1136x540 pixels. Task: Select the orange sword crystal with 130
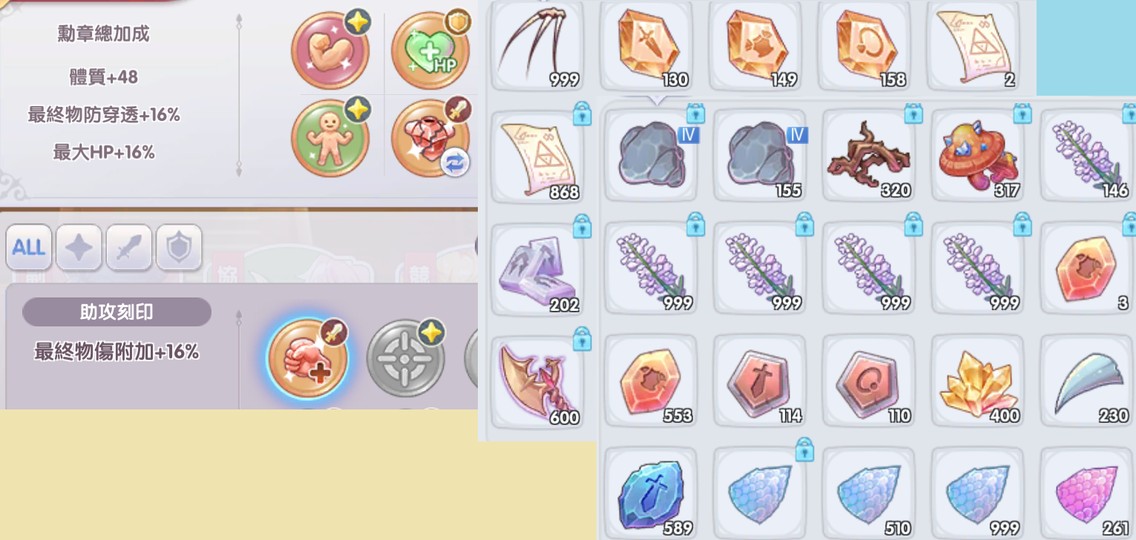[x=647, y=45]
